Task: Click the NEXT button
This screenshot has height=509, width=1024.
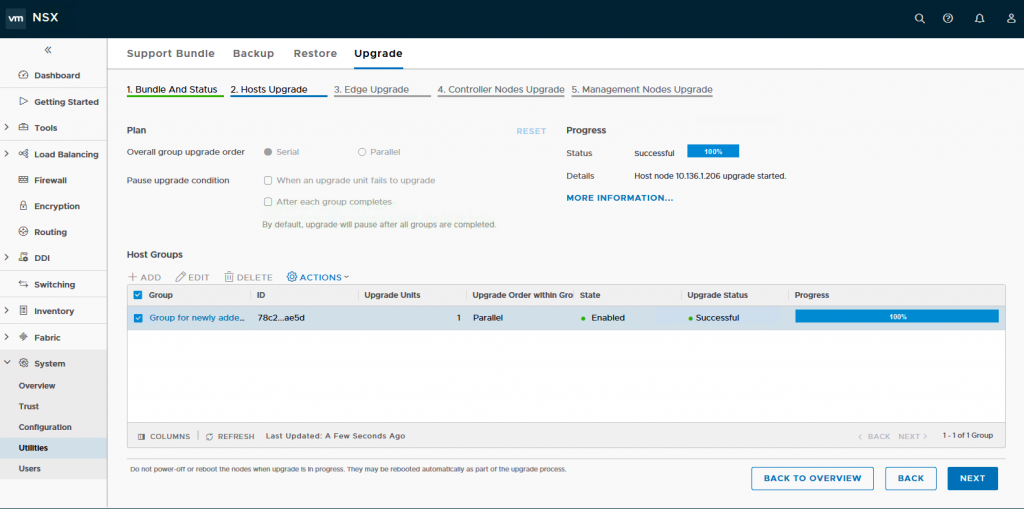Action: tap(972, 478)
